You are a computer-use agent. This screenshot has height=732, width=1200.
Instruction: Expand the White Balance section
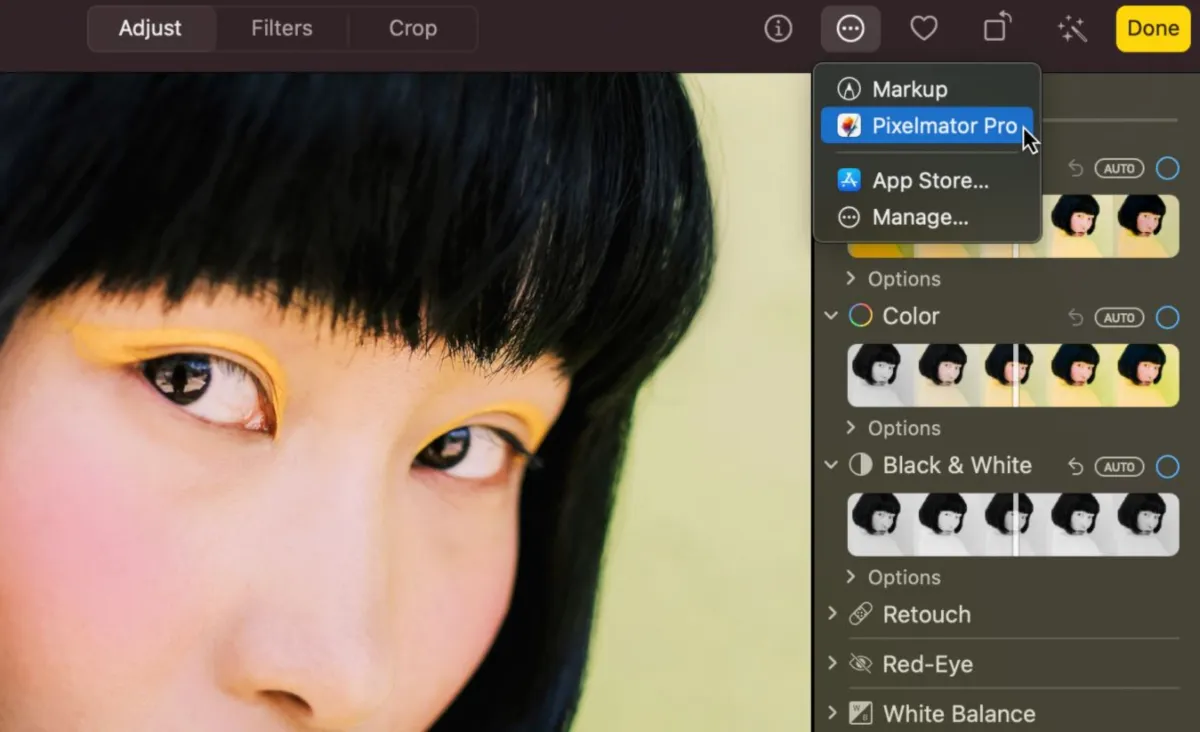pos(832,712)
